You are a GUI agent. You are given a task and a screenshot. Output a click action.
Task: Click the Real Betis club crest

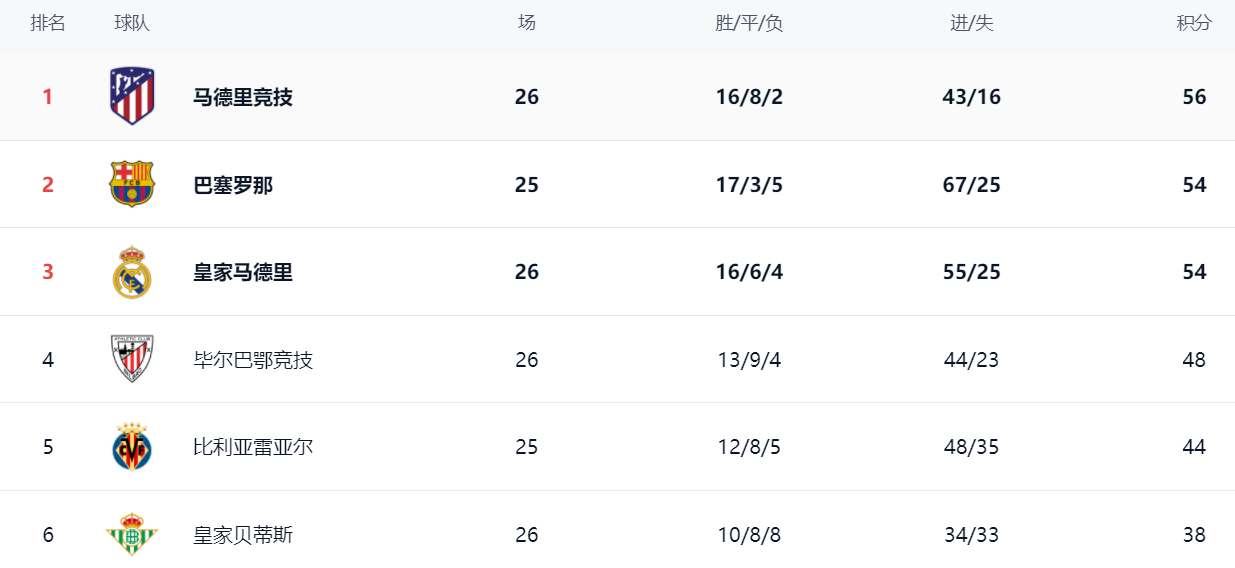point(132,534)
